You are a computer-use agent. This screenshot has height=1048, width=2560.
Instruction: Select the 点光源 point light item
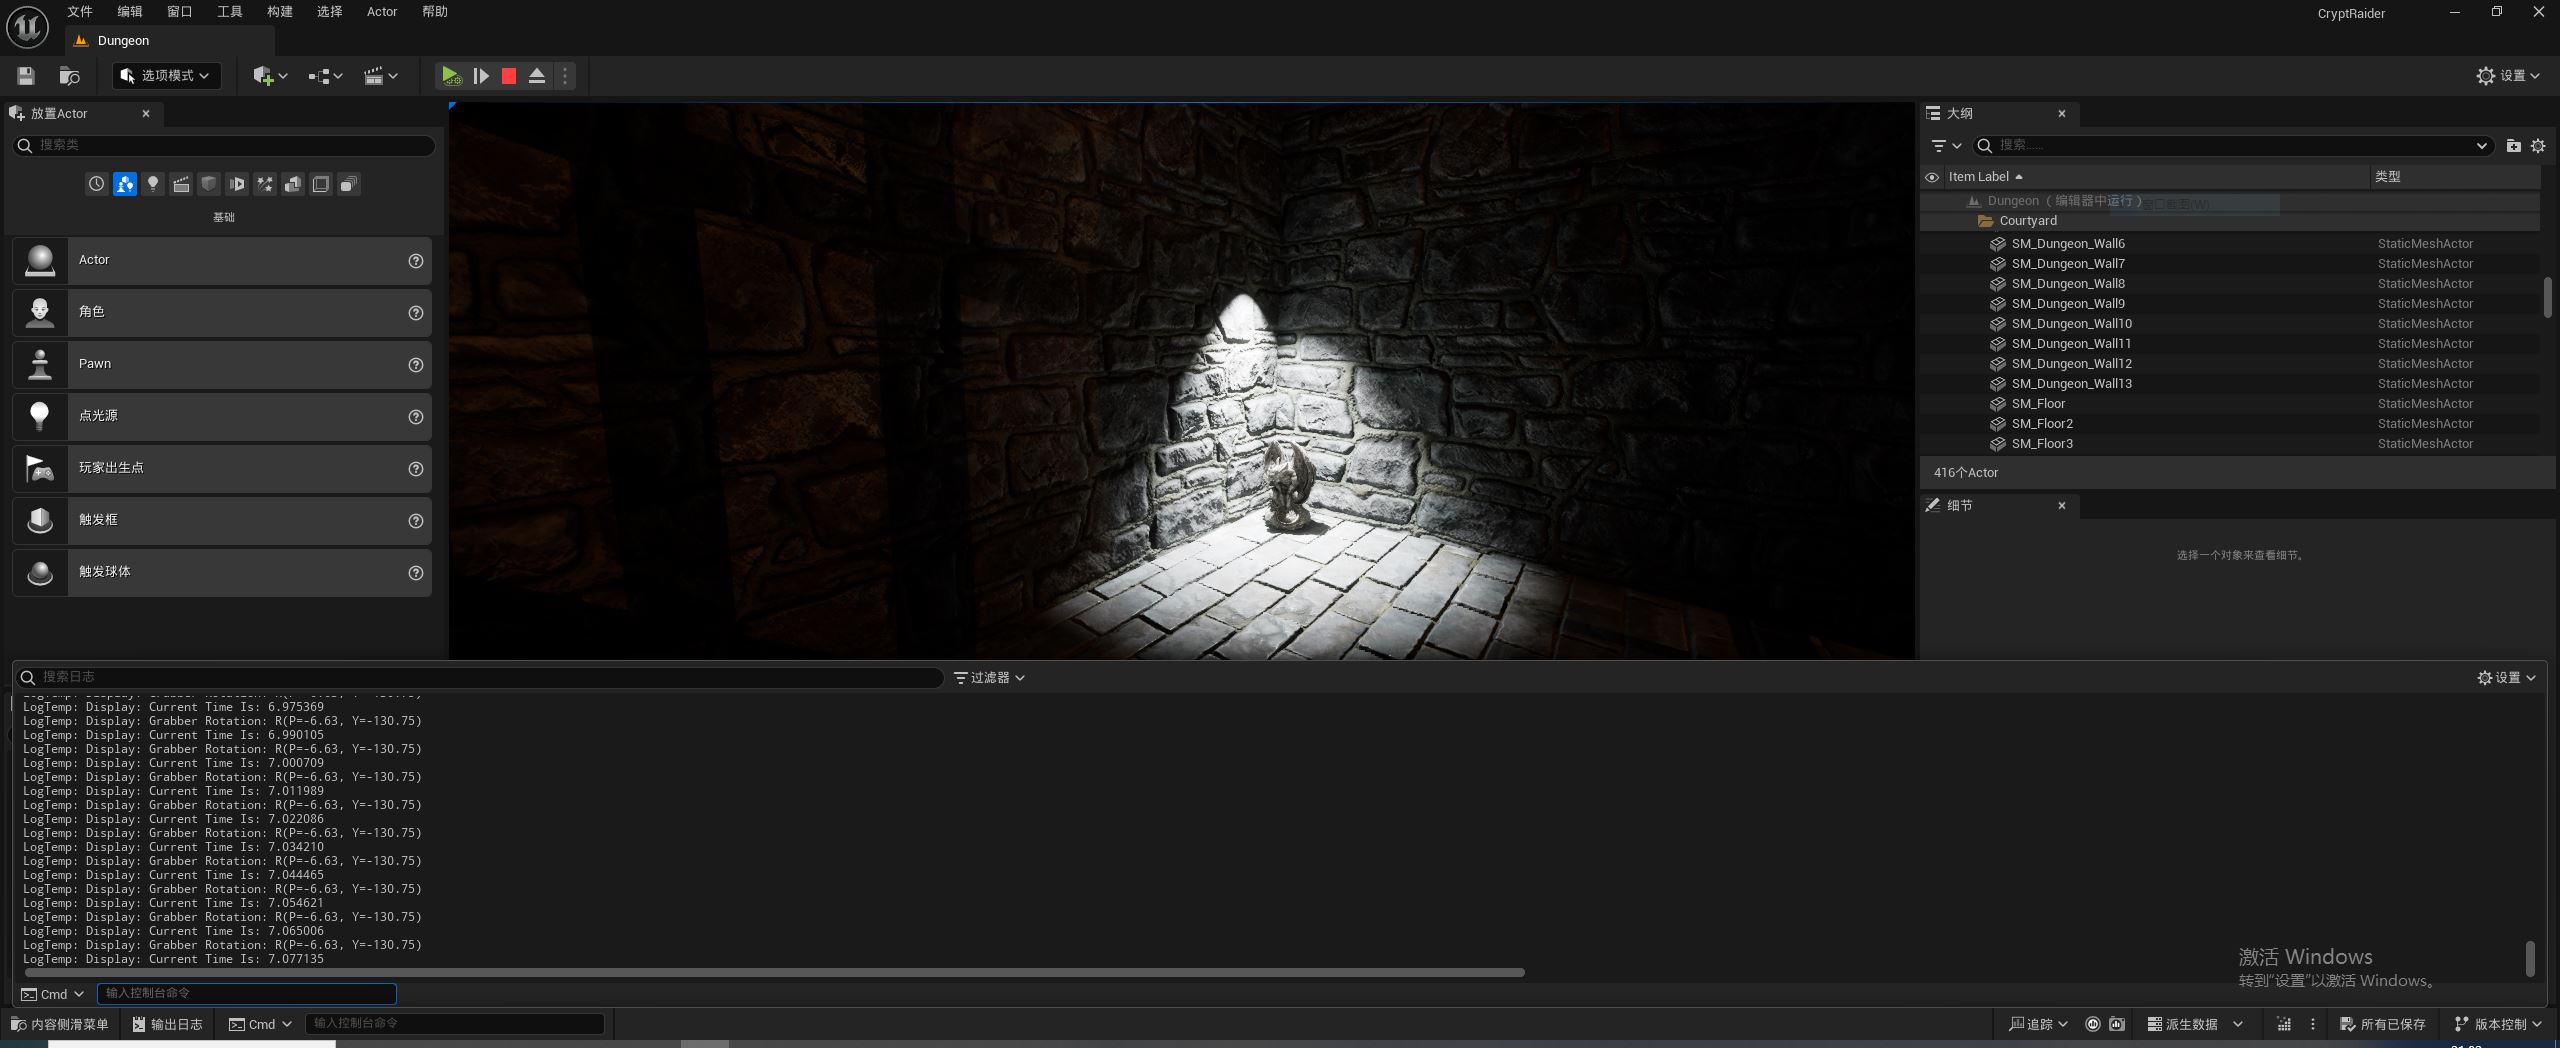pos(222,416)
